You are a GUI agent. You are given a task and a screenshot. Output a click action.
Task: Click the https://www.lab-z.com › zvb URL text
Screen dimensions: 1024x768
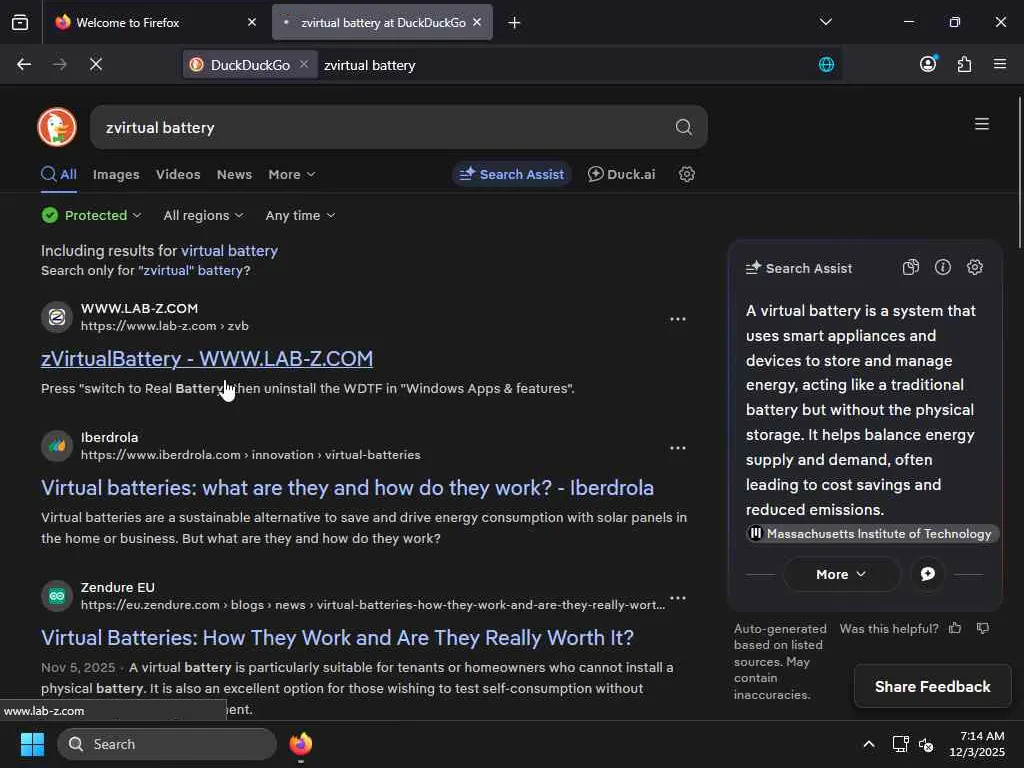pos(165,326)
